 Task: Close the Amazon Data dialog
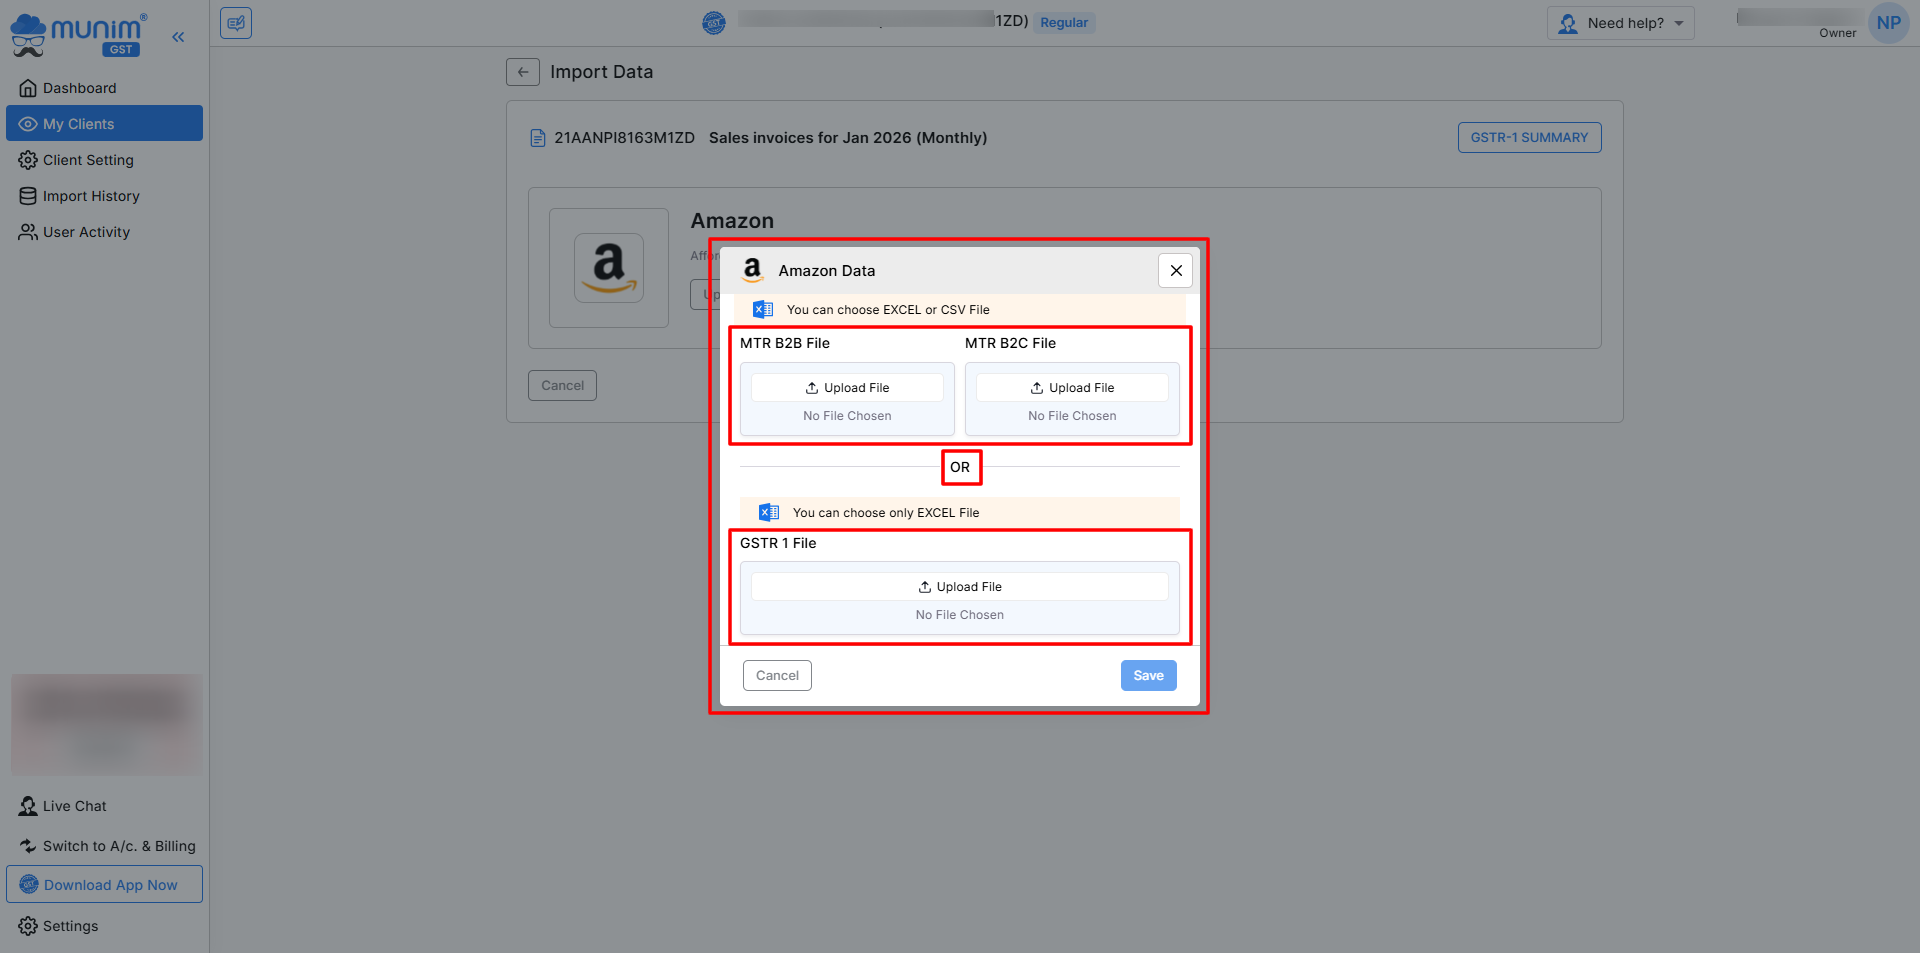pos(1175,270)
